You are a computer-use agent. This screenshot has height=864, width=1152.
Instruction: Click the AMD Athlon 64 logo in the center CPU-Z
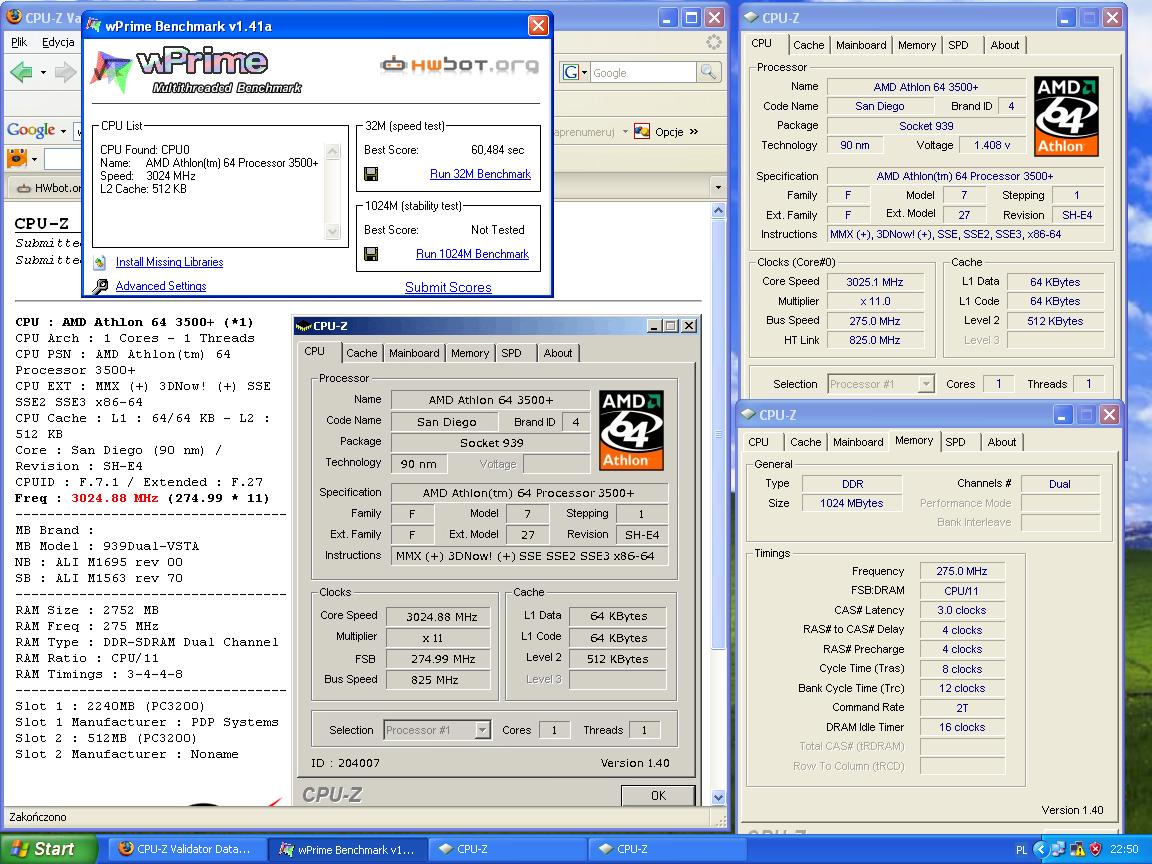(631, 430)
